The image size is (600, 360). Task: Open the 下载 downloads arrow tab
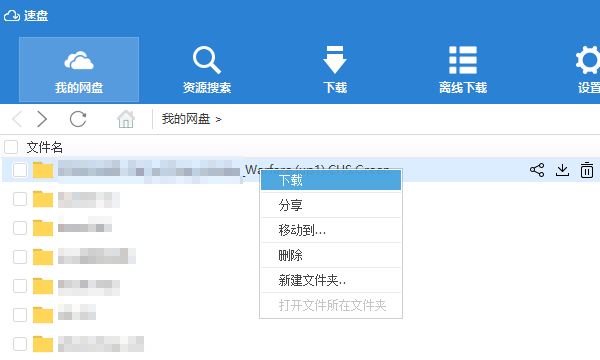pos(335,69)
